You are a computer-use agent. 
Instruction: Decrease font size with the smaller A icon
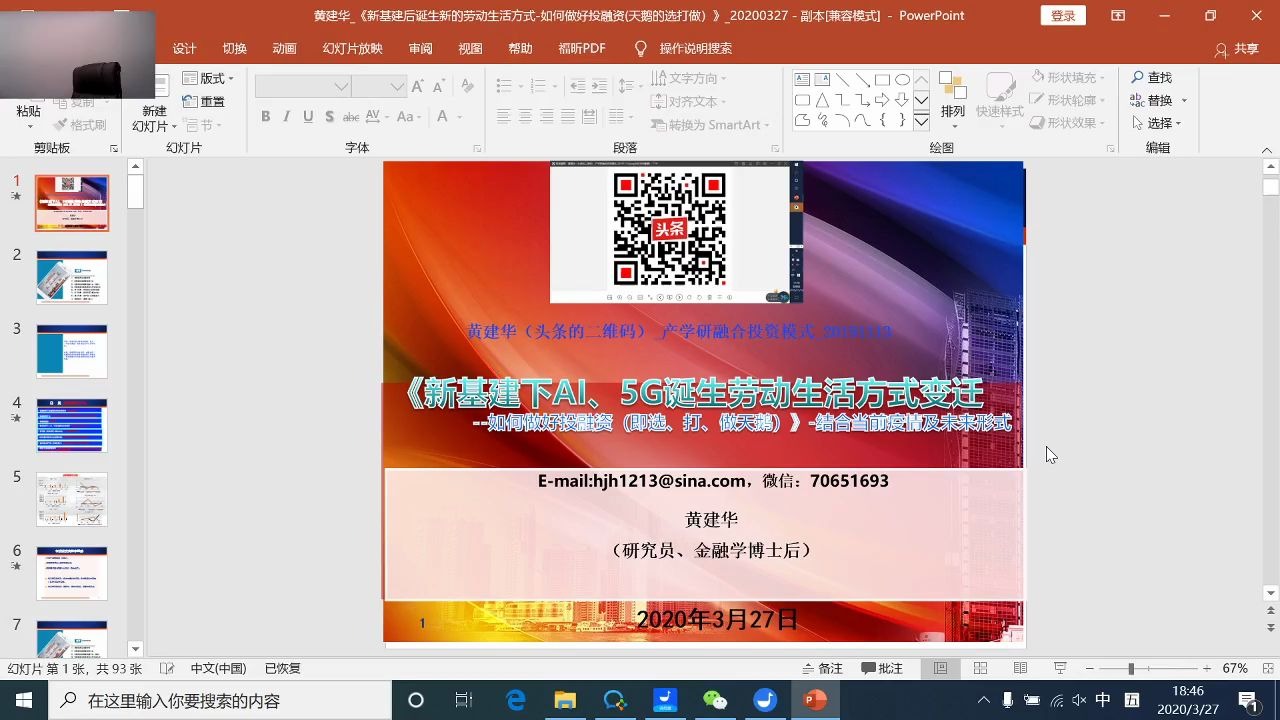pyautogui.click(x=440, y=87)
